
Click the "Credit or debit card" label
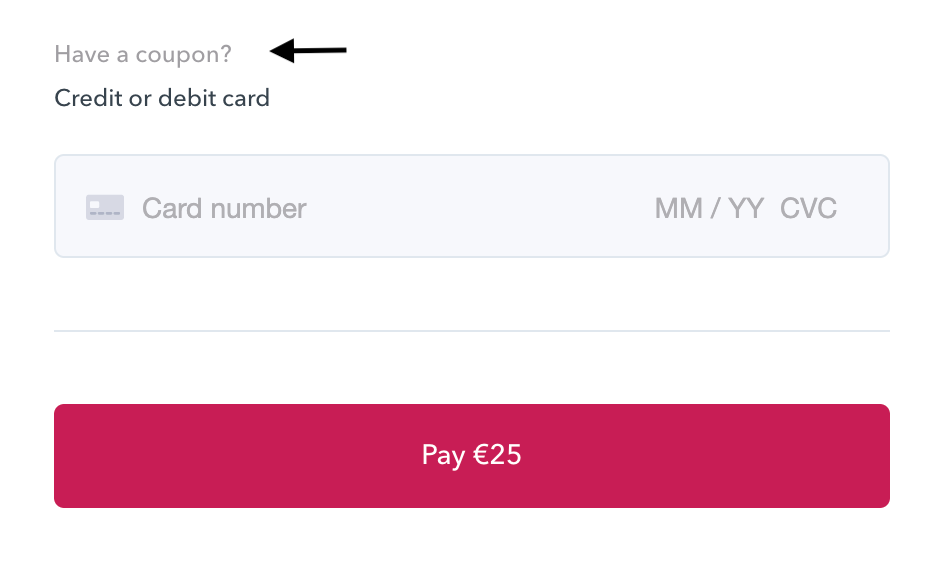(x=162, y=98)
